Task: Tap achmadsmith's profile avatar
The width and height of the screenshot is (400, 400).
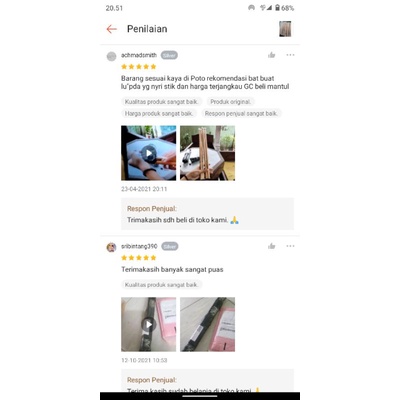Action: click(x=111, y=56)
